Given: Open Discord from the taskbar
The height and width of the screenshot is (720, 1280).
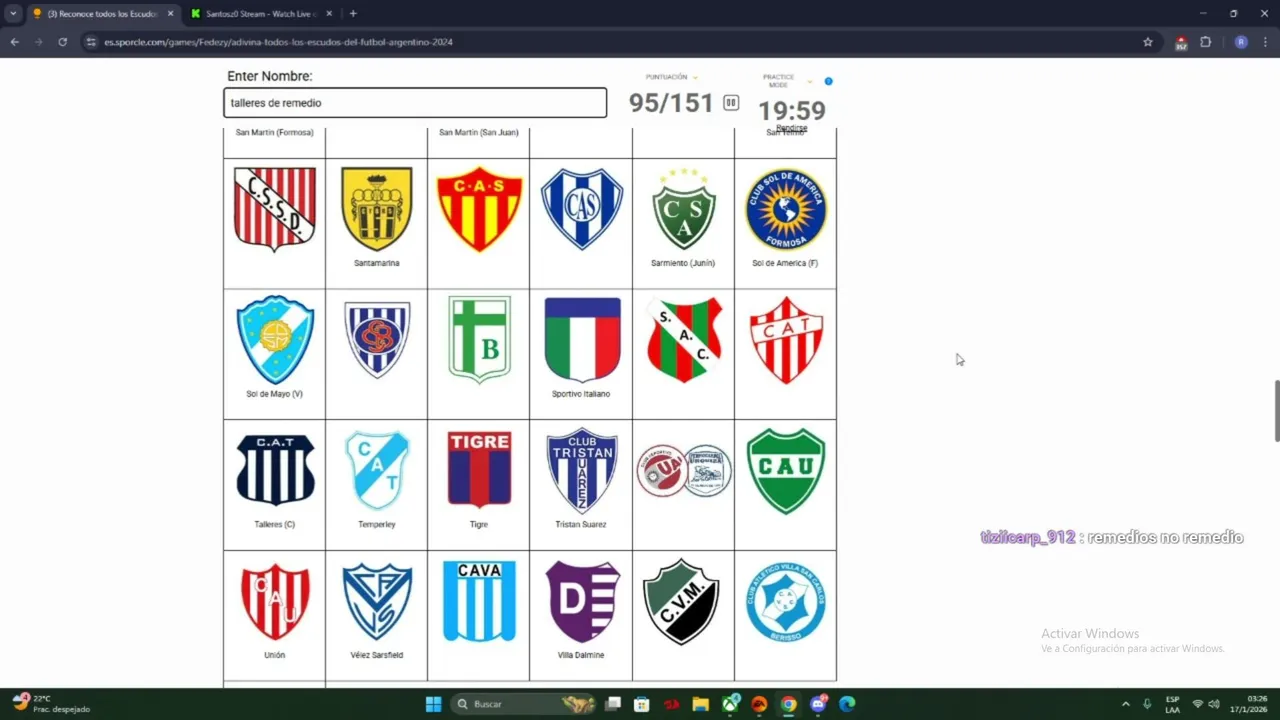Looking at the screenshot, I should [x=819, y=704].
